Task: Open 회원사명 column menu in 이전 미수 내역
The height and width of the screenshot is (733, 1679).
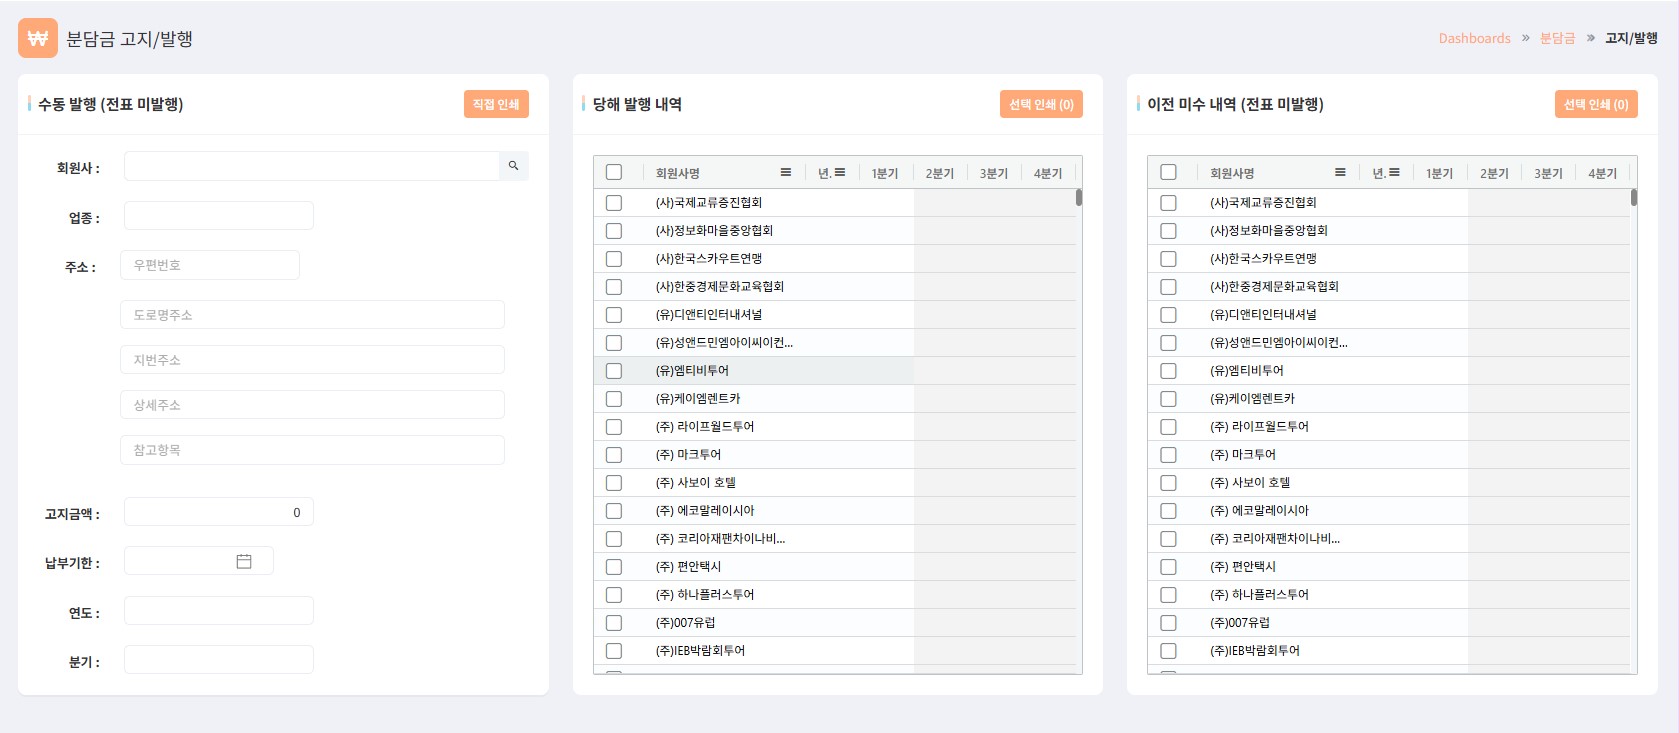Action: pos(1340,173)
